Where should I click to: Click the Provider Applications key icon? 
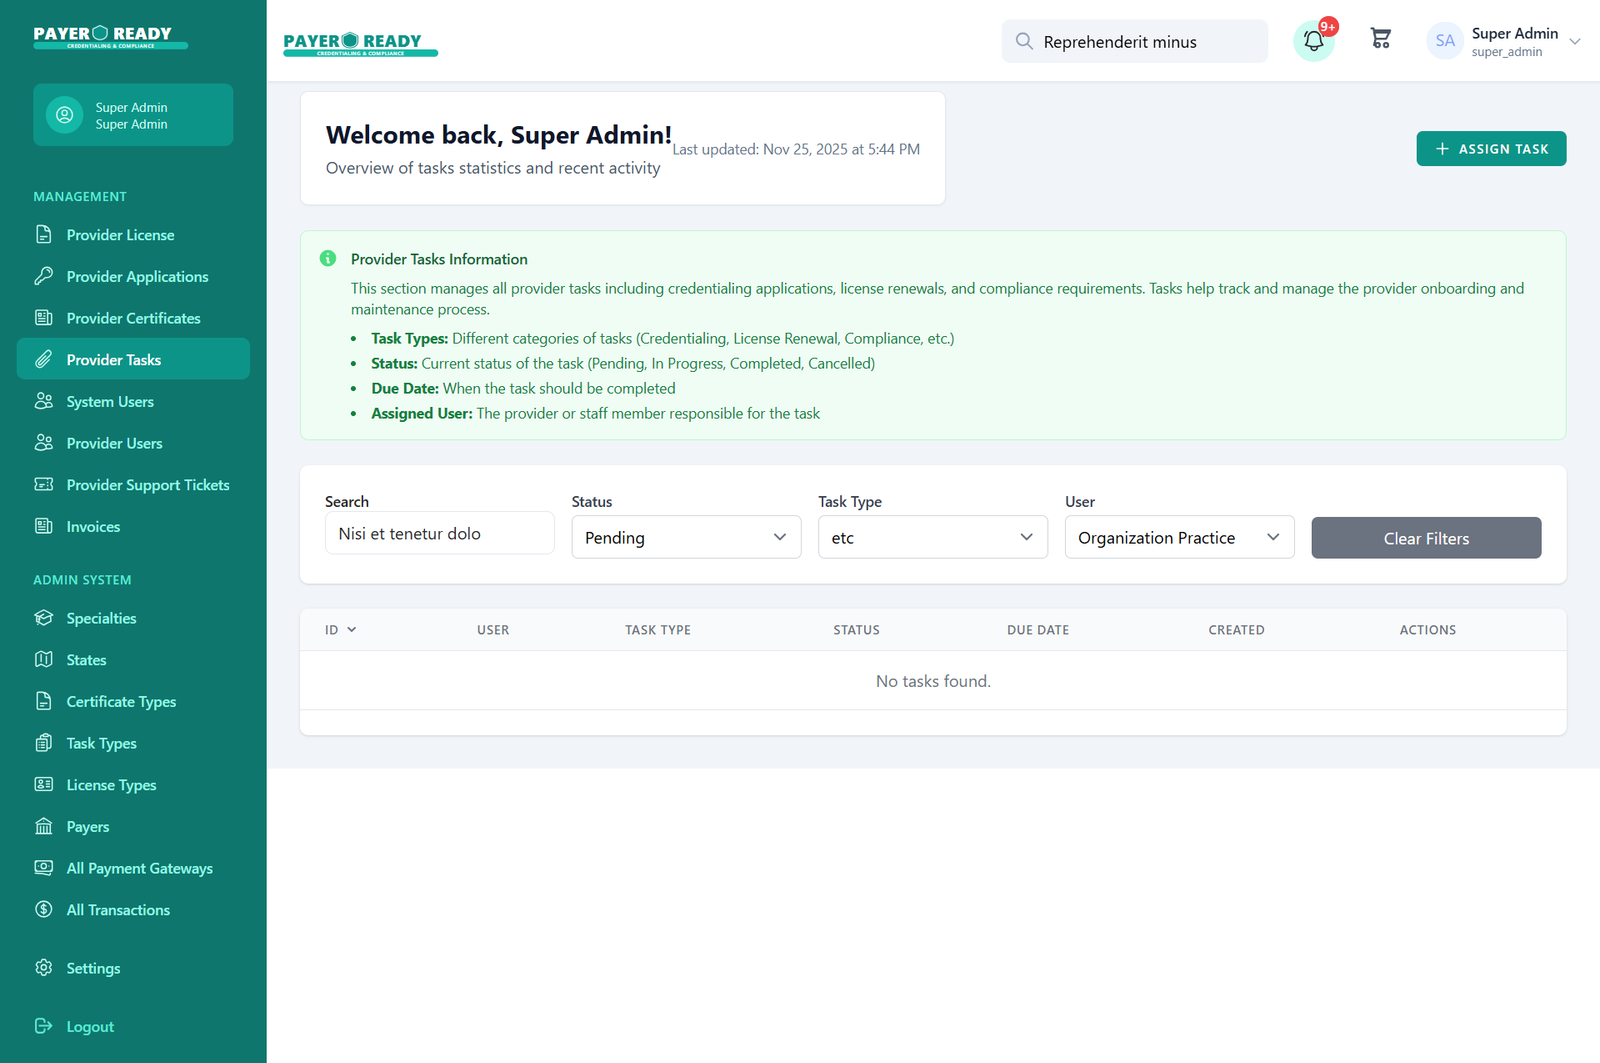(x=44, y=276)
